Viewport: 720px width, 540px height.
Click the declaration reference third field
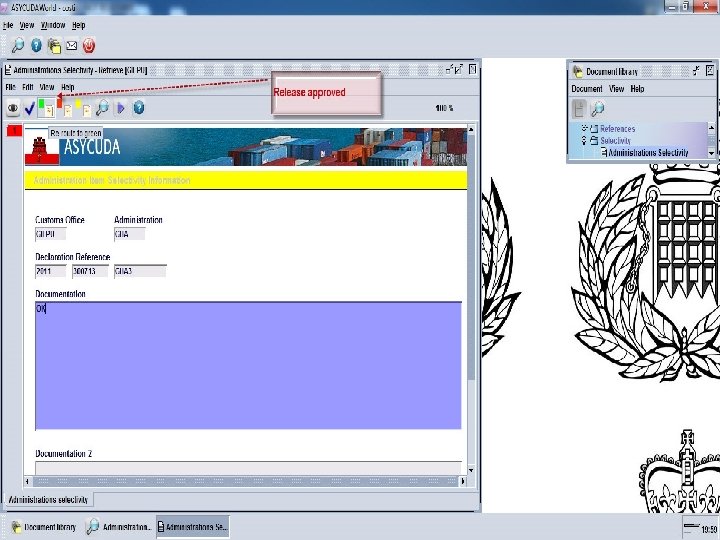coord(140,271)
